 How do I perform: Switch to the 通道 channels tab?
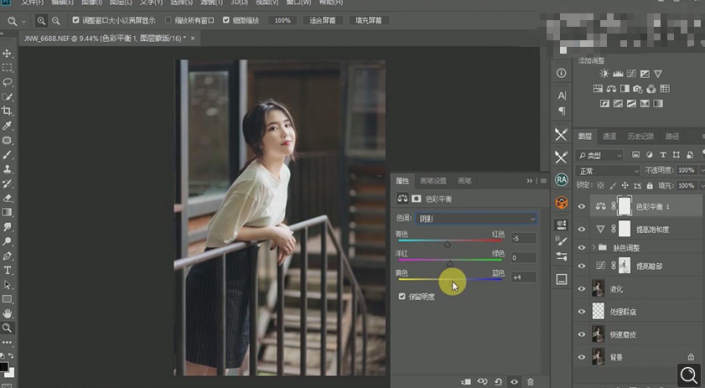(x=609, y=137)
